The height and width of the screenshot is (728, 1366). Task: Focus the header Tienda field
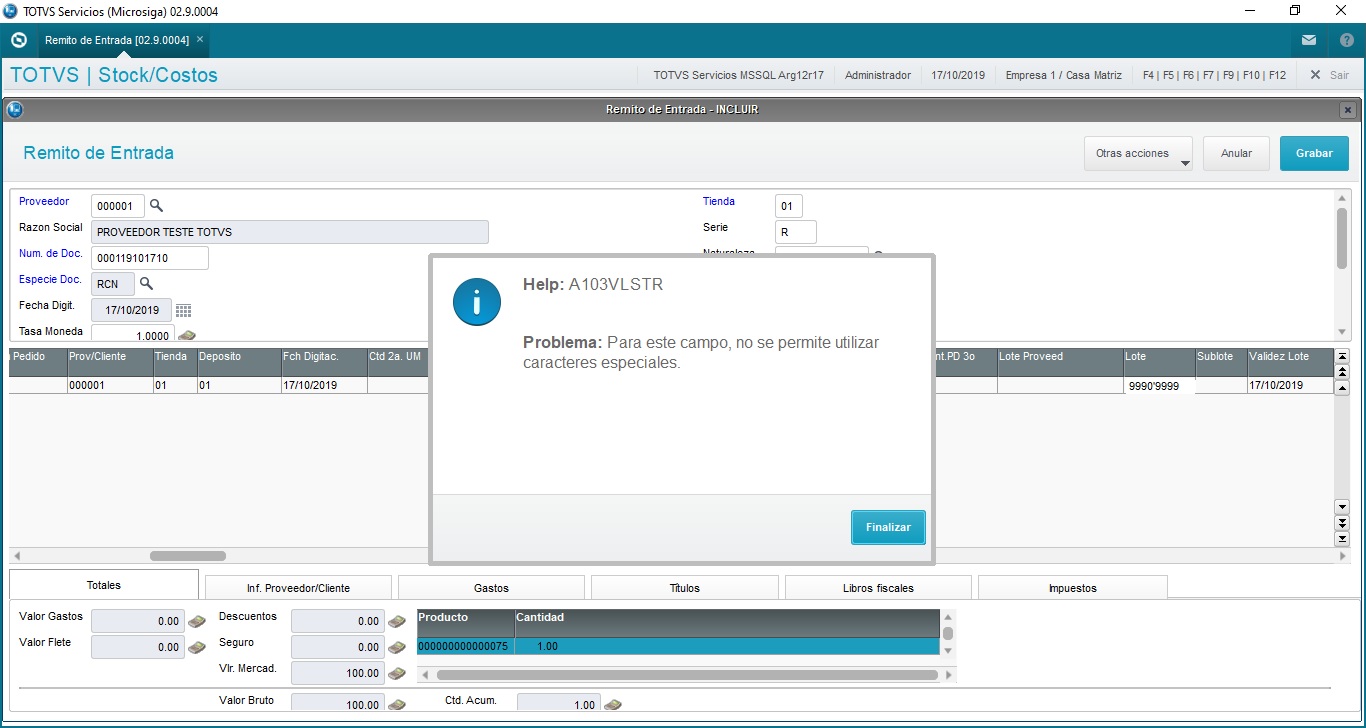coord(789,206)
